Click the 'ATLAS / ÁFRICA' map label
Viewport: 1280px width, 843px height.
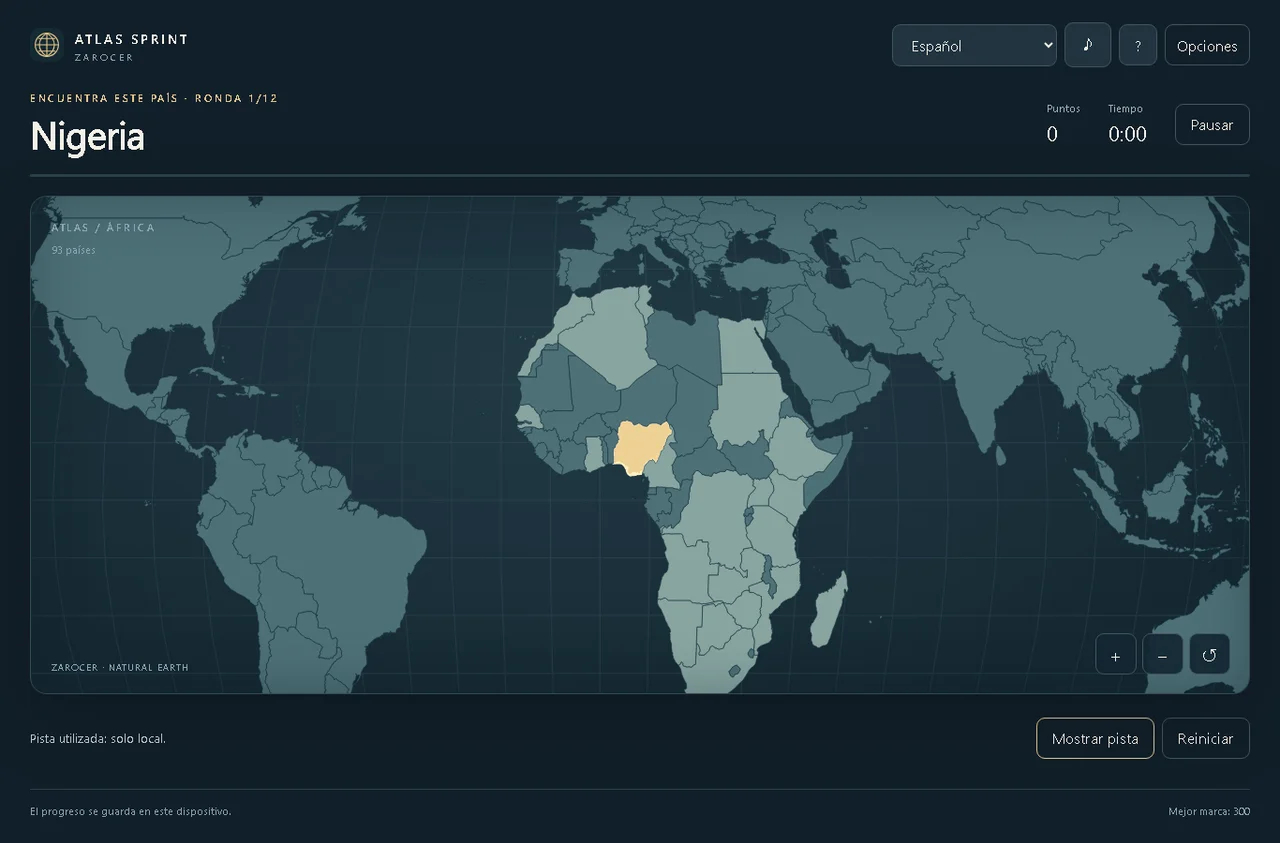click(103, 228)
